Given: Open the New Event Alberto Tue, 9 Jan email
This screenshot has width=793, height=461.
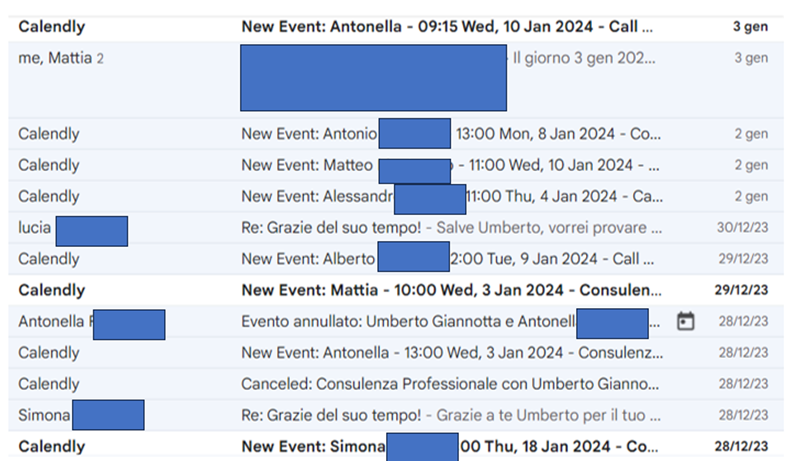Looking at the screenshot, I should click(x=450, y=259).
